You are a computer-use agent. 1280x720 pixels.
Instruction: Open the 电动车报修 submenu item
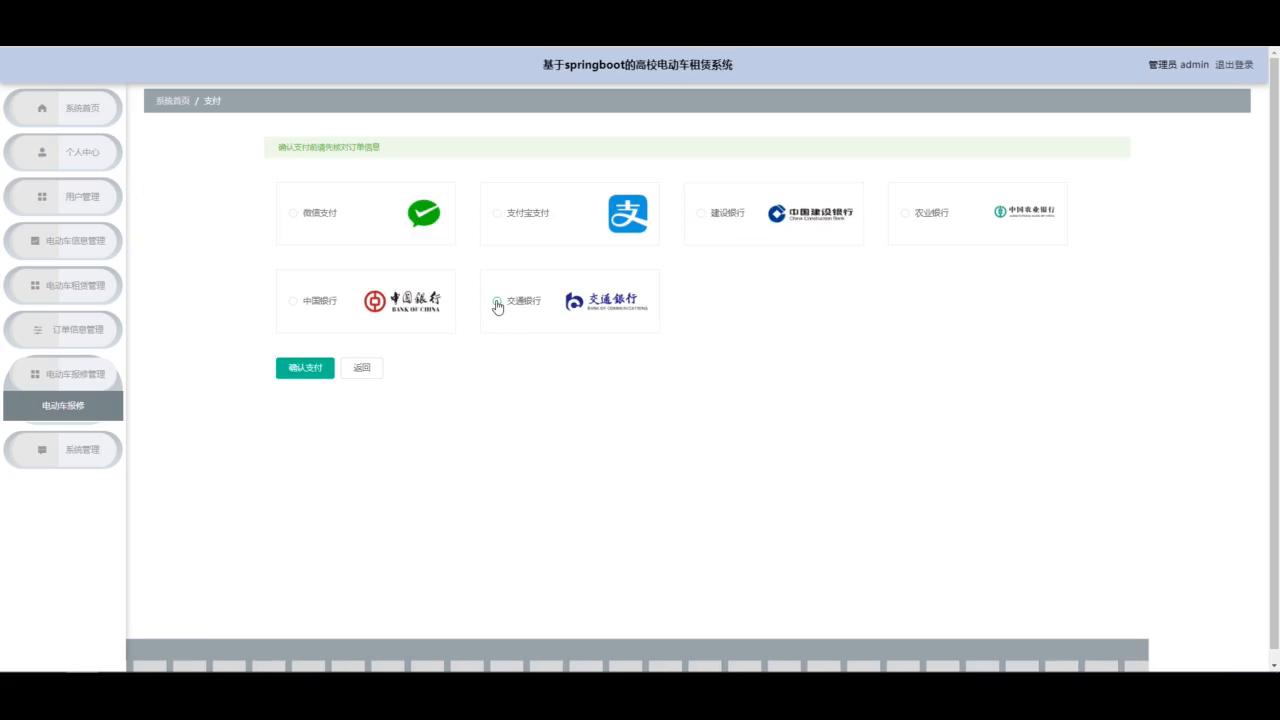click(x=63, y=406)
